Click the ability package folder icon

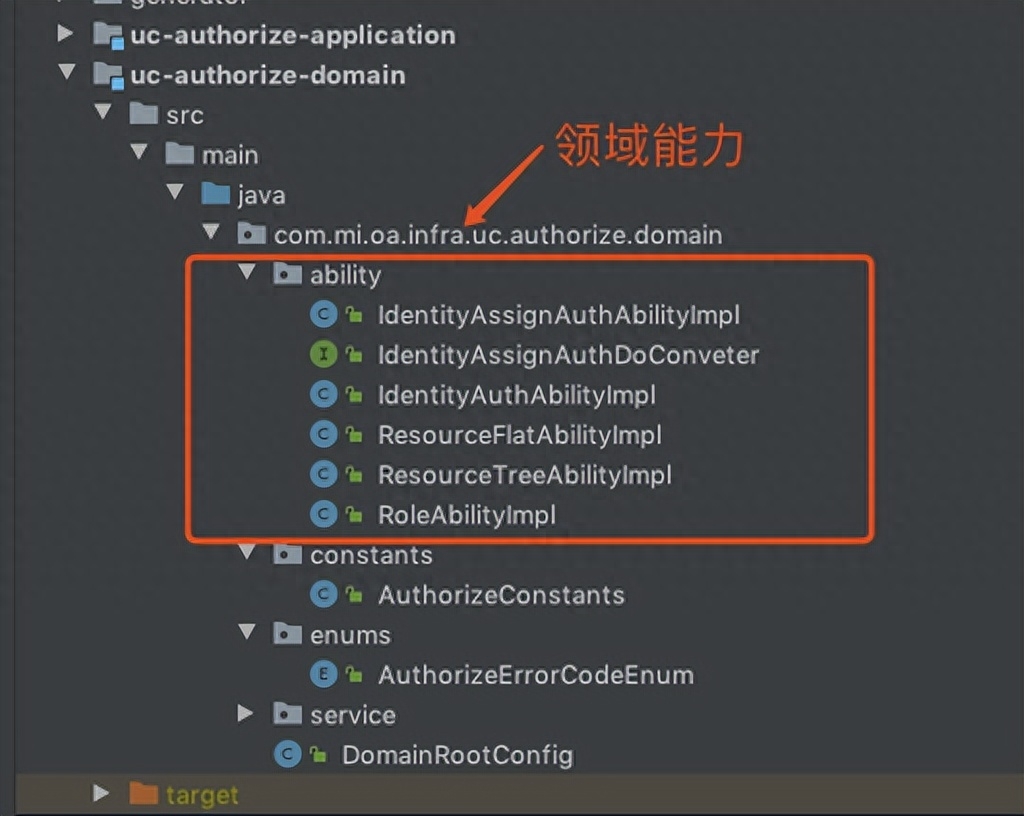[288, 275]
